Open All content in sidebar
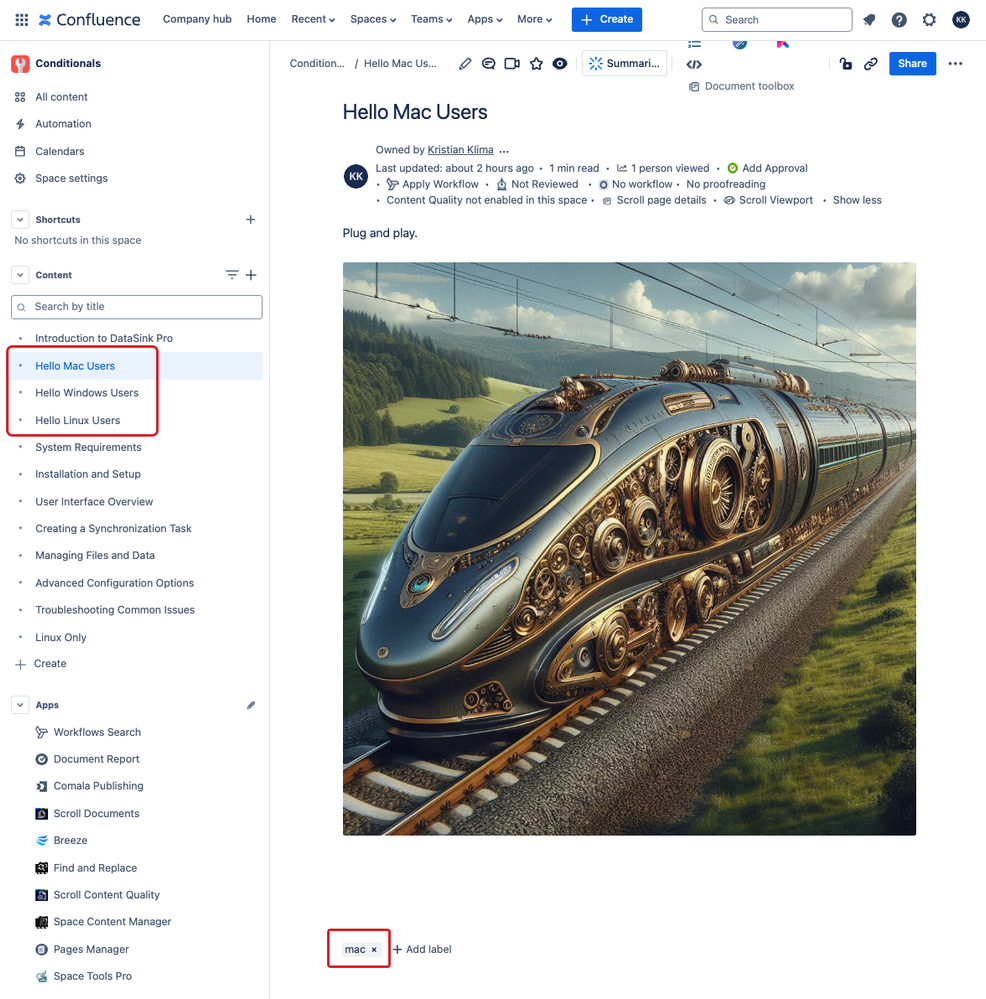This screenshot has width=986, height=999. [61, 97]
